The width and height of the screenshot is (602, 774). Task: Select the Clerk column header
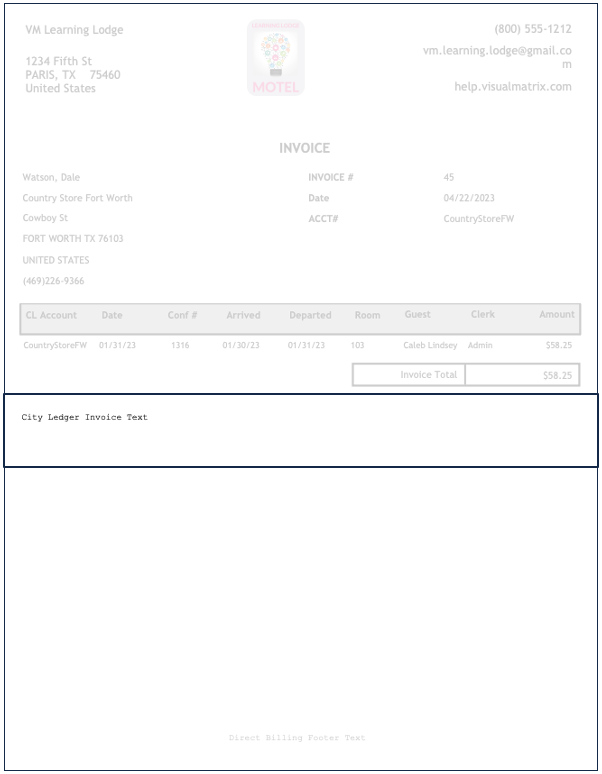click(x=482, y=314)
